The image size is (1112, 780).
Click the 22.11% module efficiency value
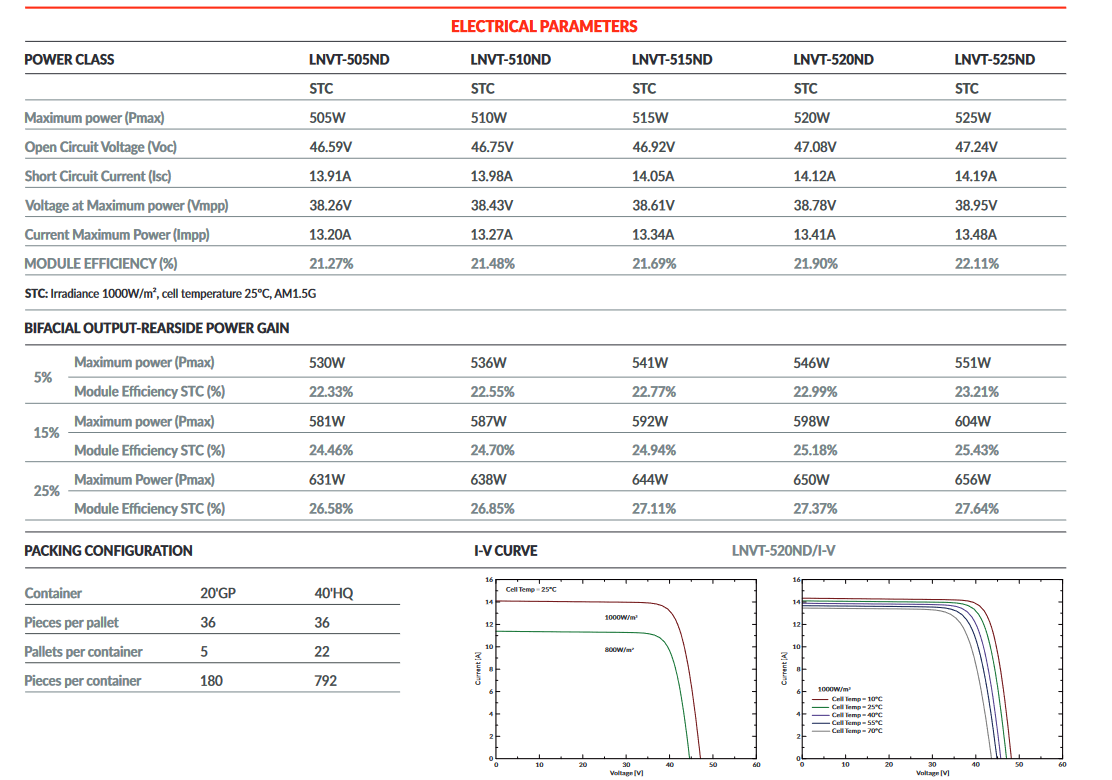click(976, 264)
